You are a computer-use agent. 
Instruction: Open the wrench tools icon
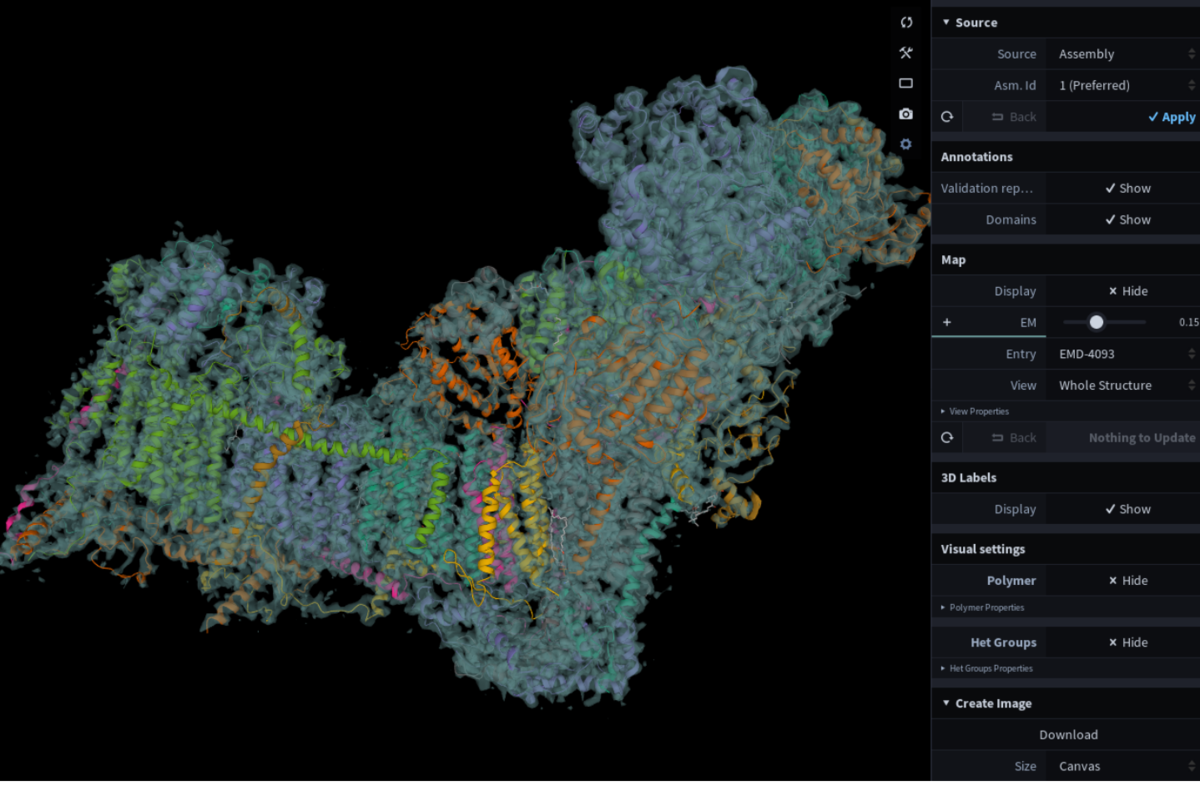pyautogui.click(x=906, y=53)
